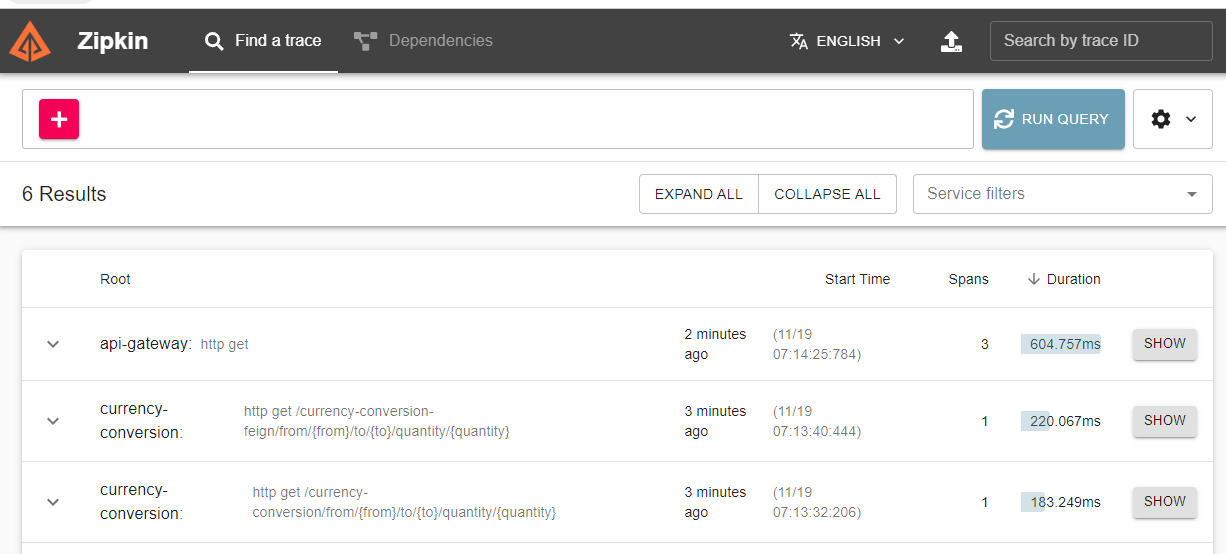Open the Service filters dropdown
The image size is (1226, 554).
pos(1063,194)
